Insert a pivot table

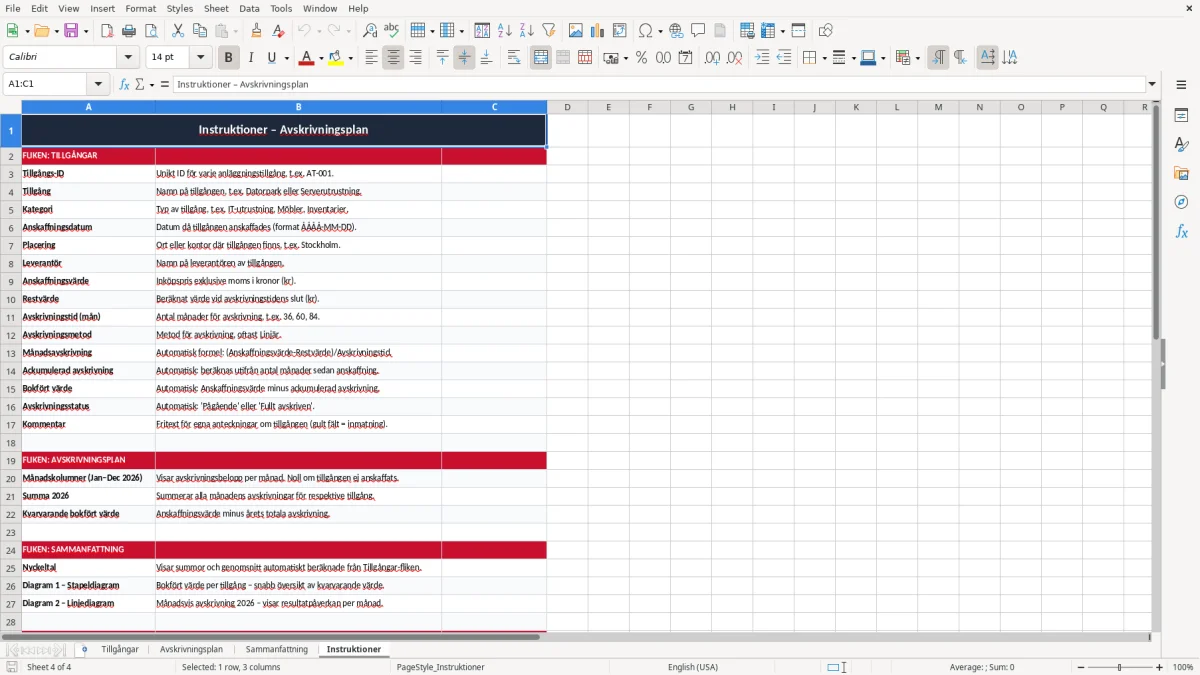point(620,31)
